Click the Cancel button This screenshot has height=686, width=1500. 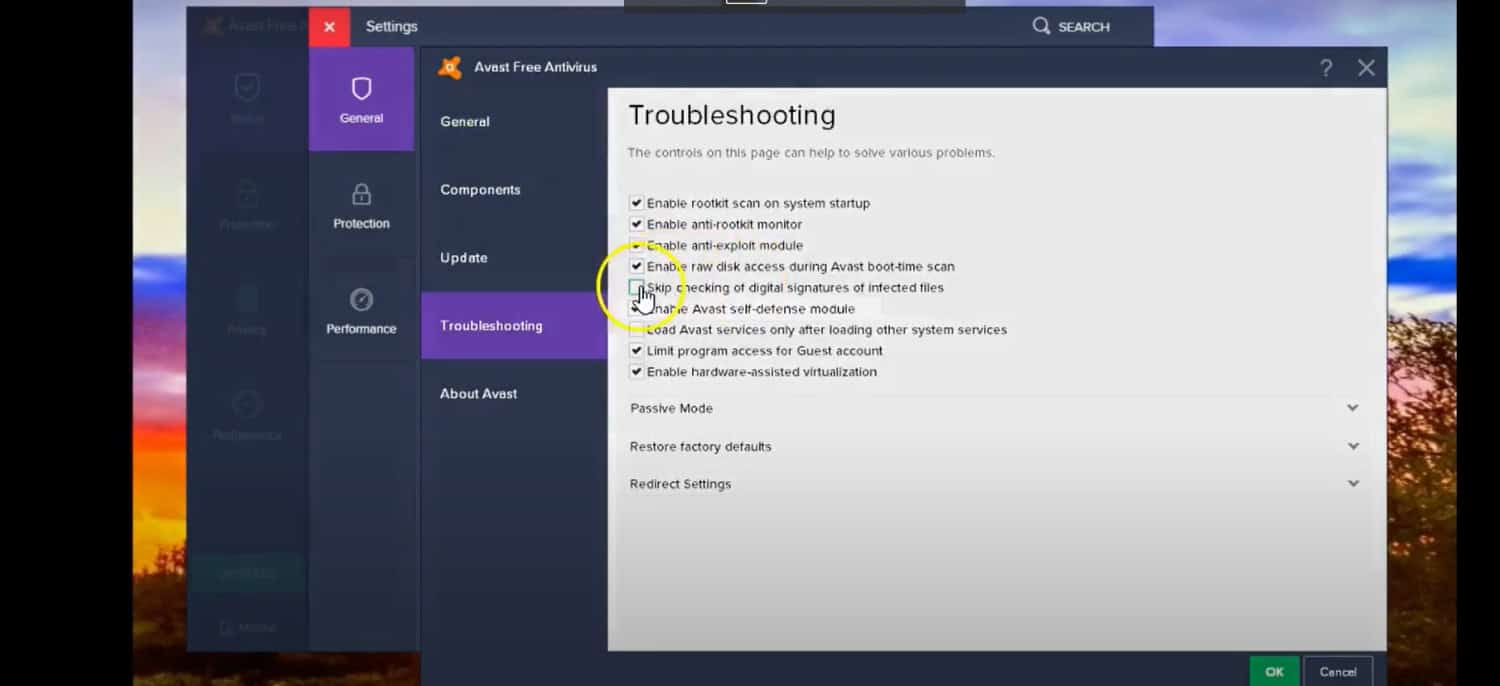pos(1337,671)
